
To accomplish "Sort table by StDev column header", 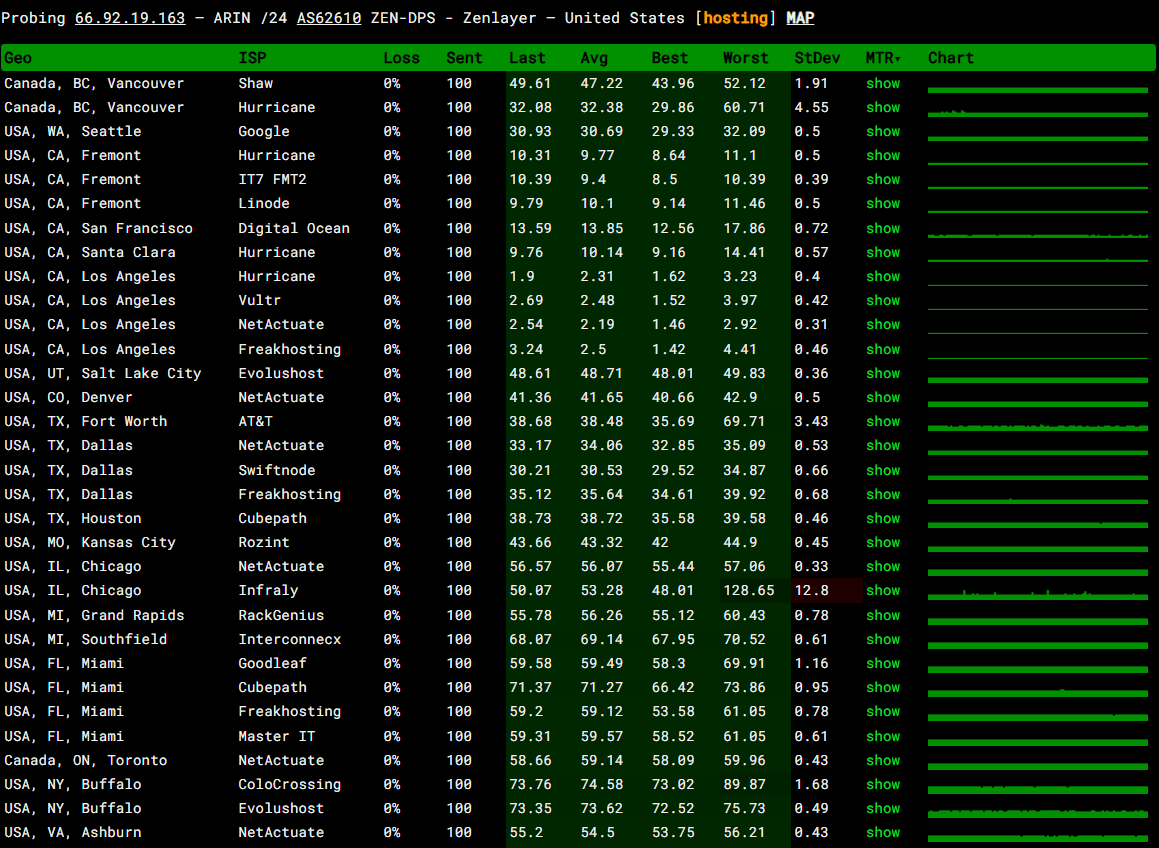I will [817, 58].
